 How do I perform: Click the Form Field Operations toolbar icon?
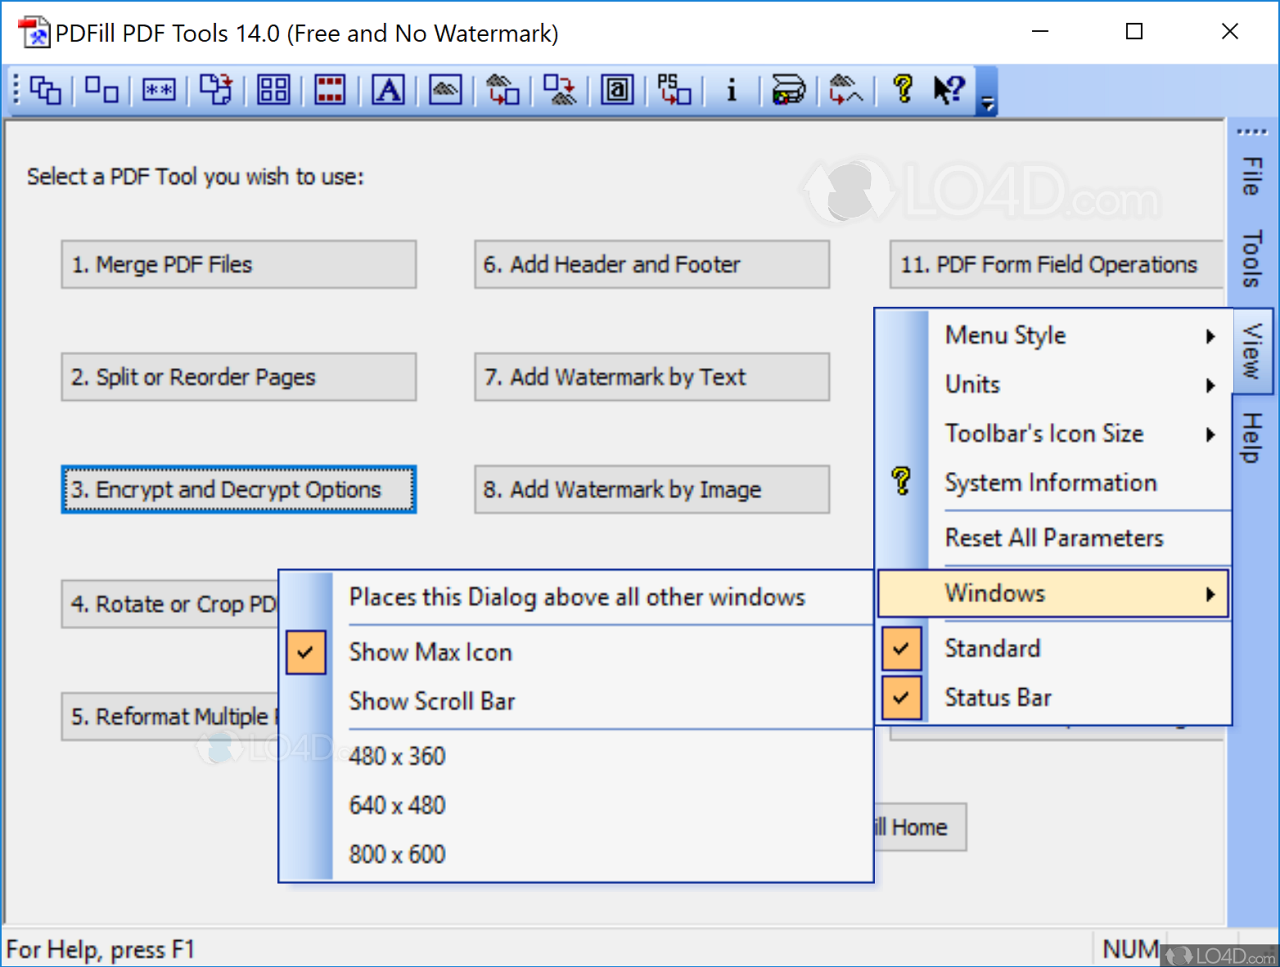pyautogui.click(x=617, y=90)
